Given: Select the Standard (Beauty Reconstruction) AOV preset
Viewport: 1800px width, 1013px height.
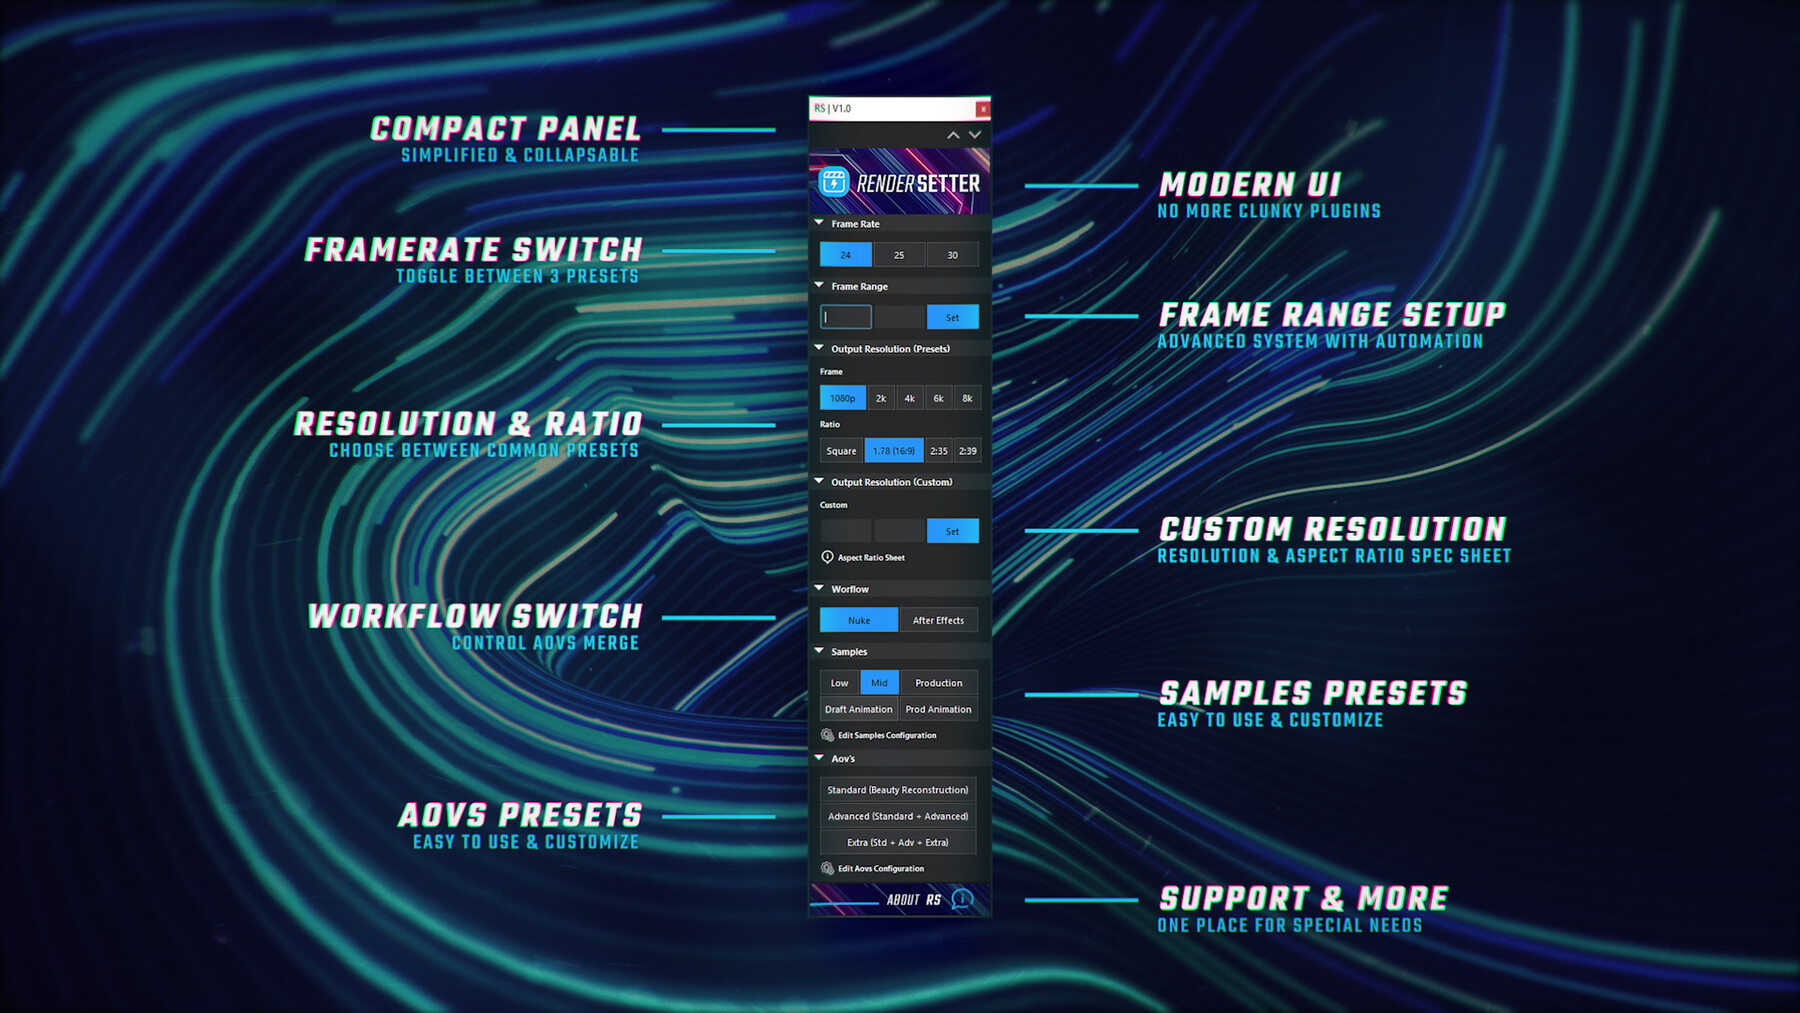Looking at the screenshot, I should 898,789.
